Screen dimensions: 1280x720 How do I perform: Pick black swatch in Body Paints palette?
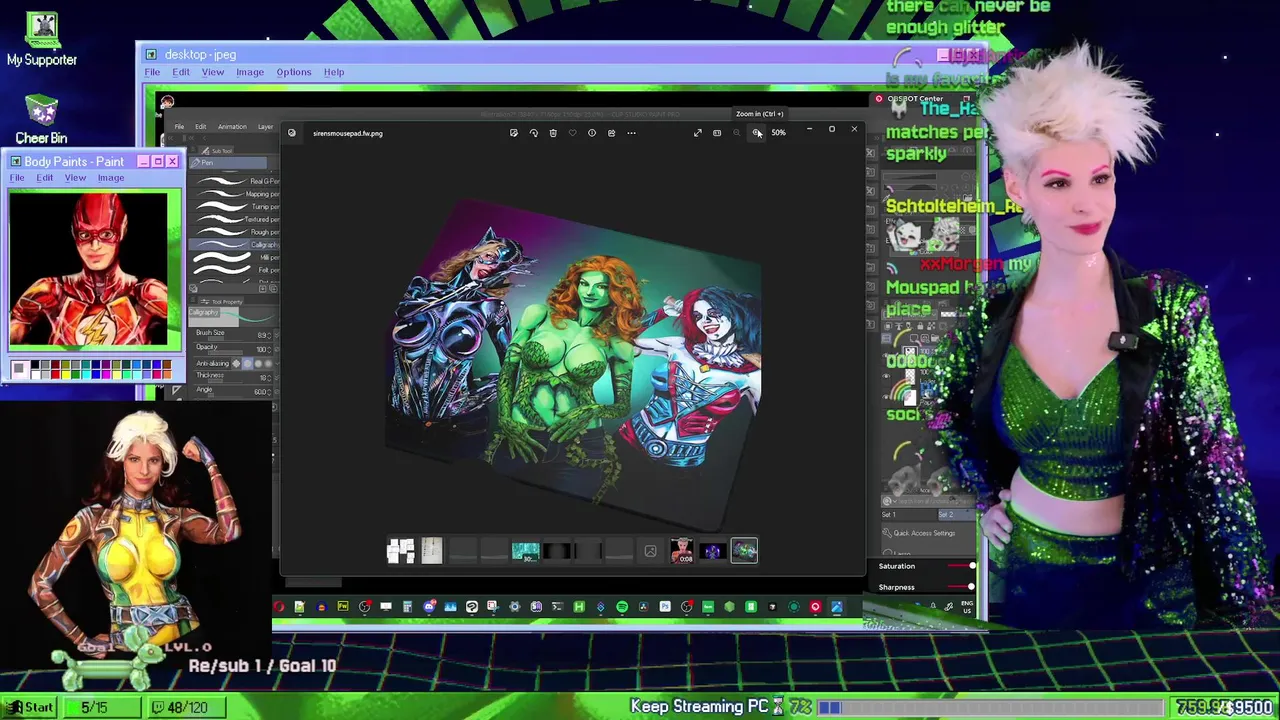(35, 364)
